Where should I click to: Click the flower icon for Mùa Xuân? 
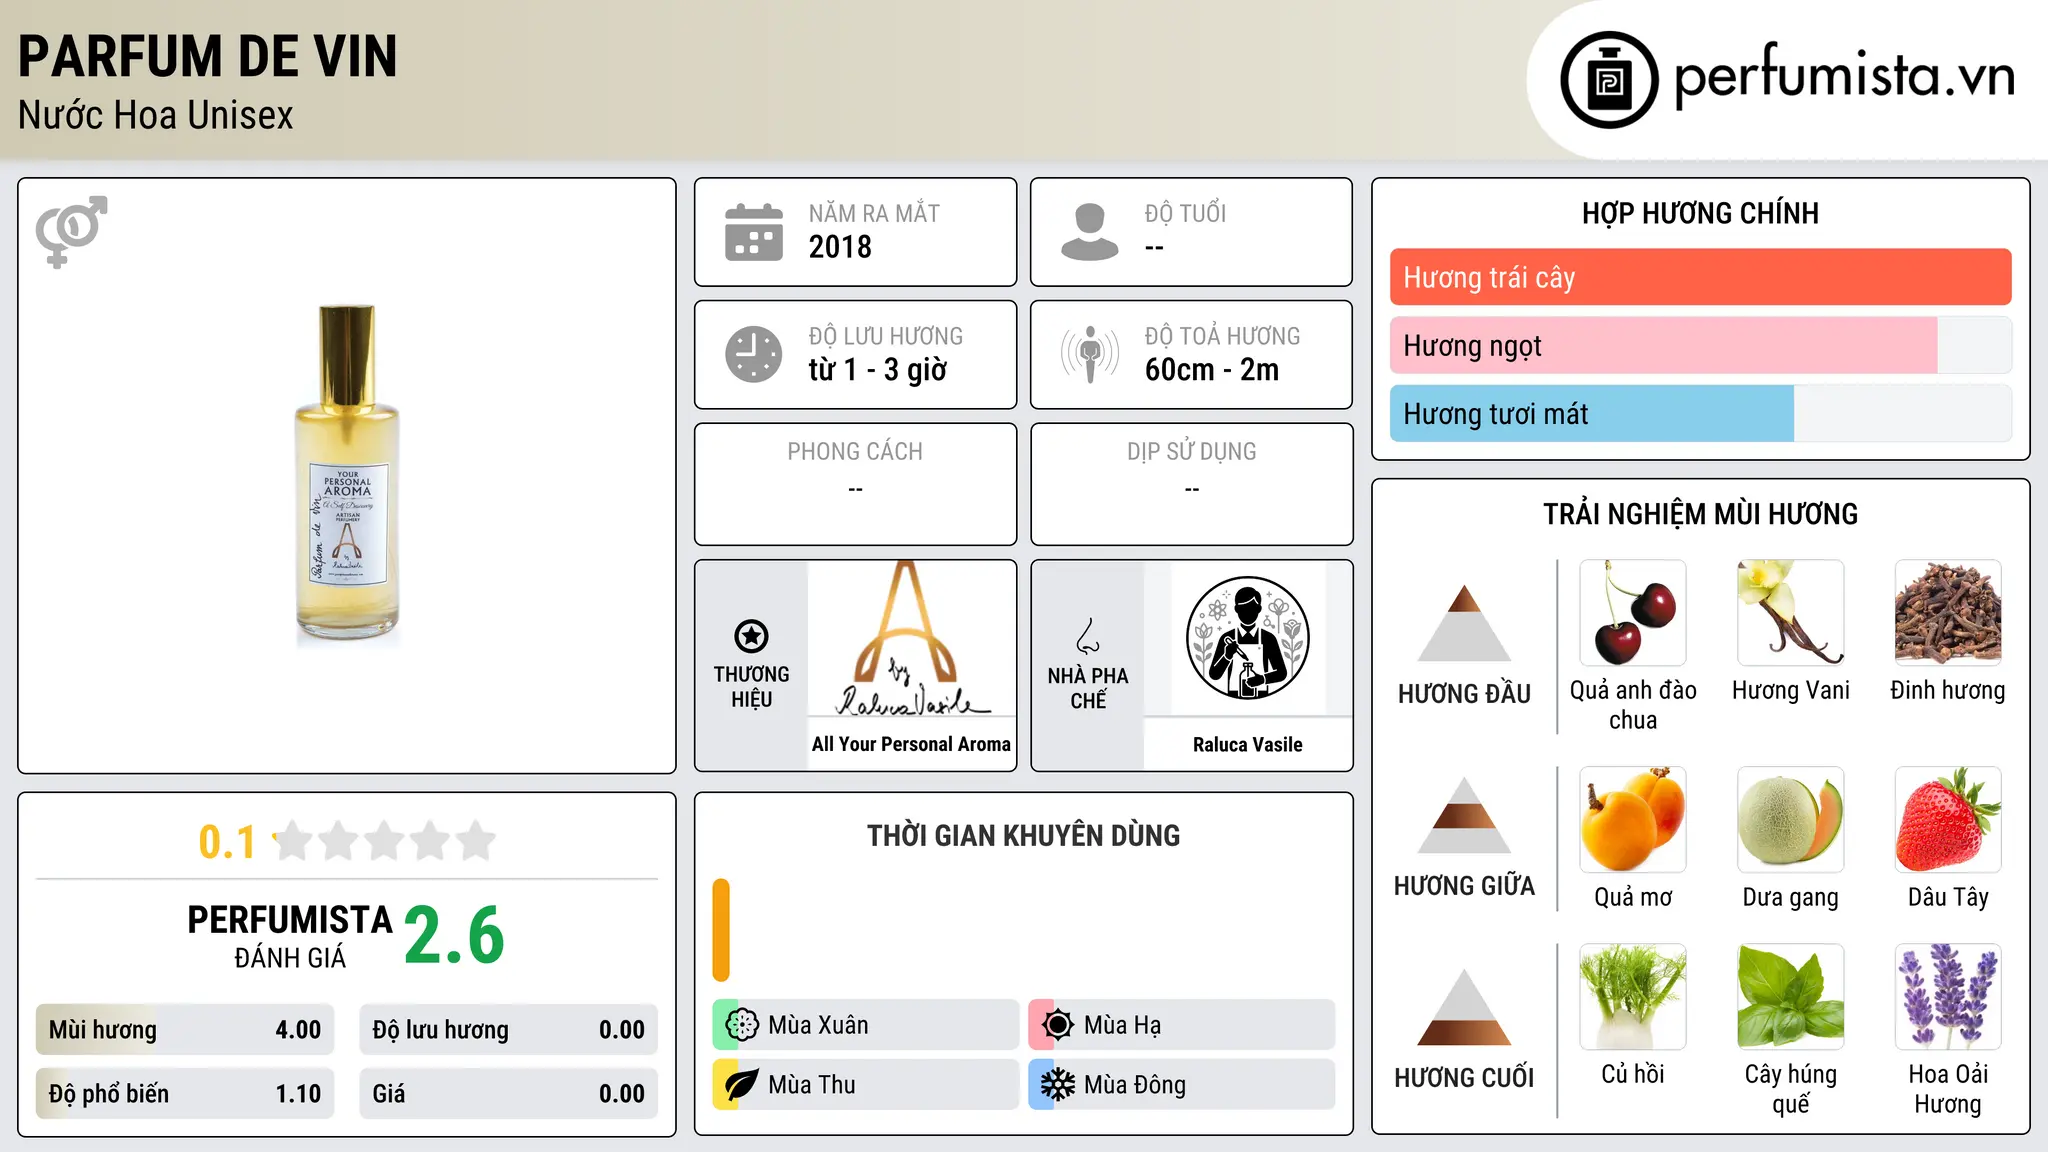[742, 1024]
